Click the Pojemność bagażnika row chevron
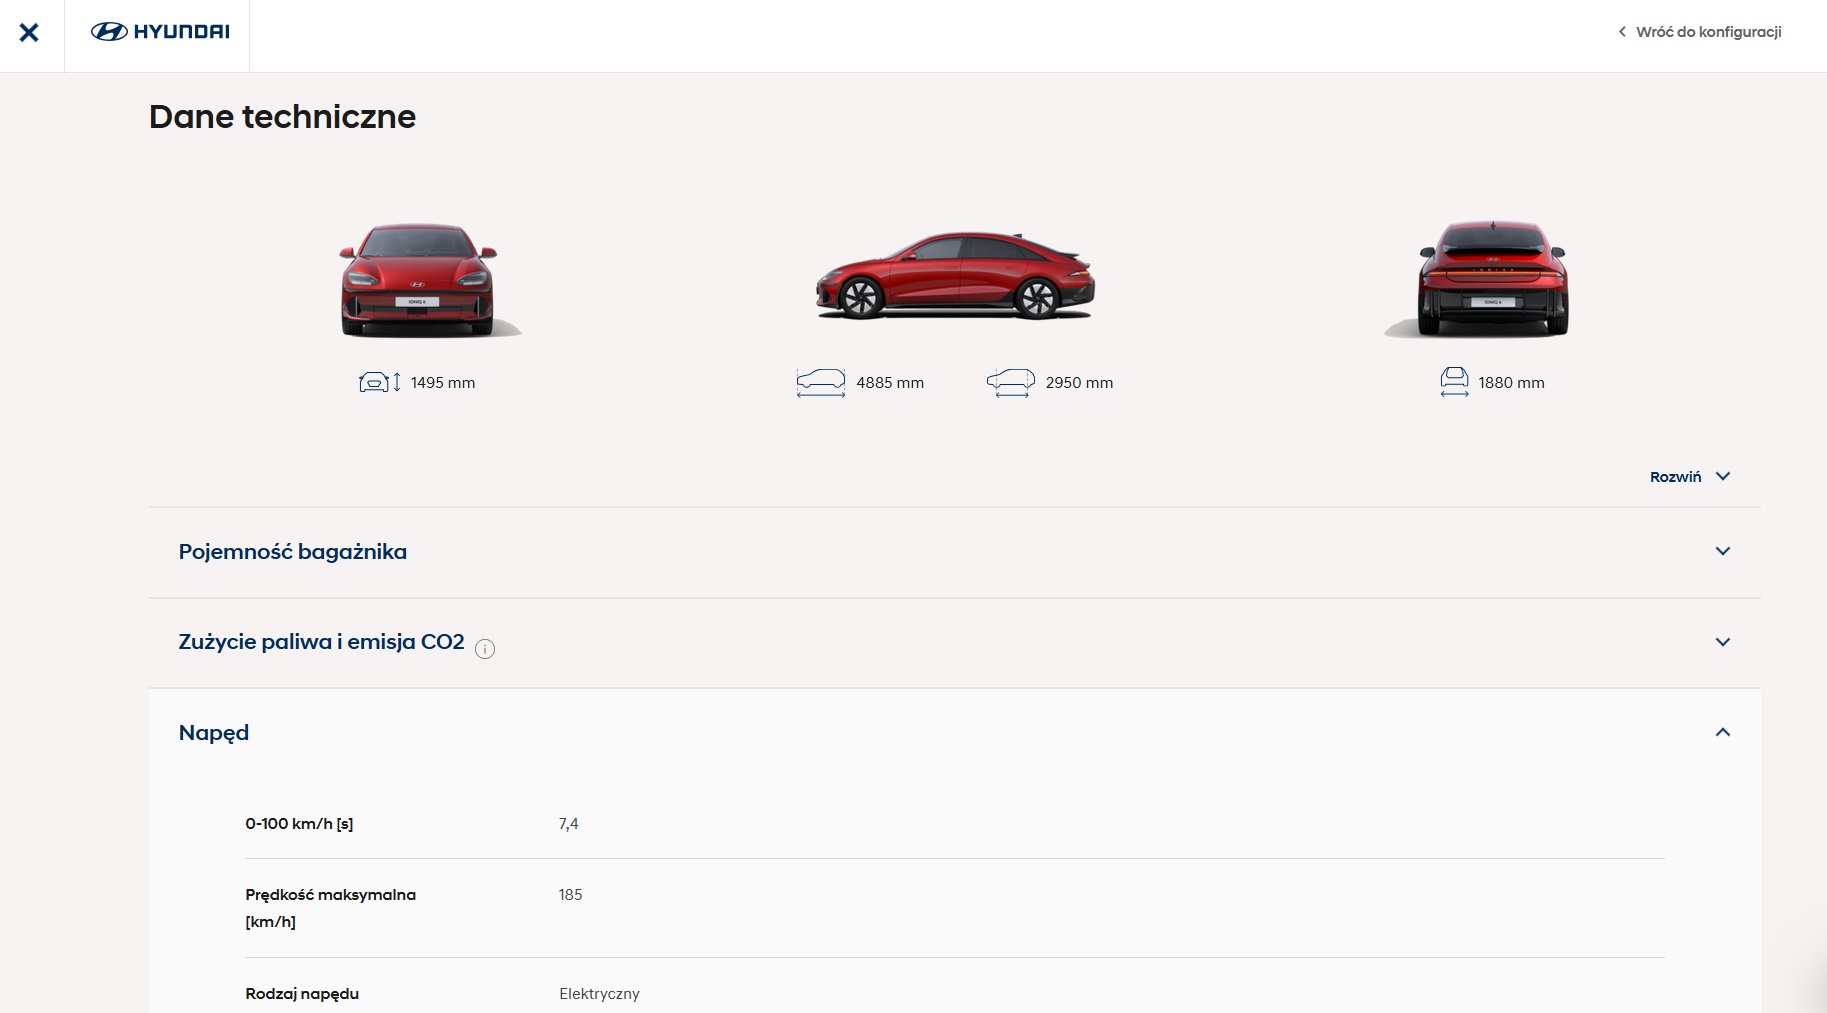 click(x=1723, y=551)
